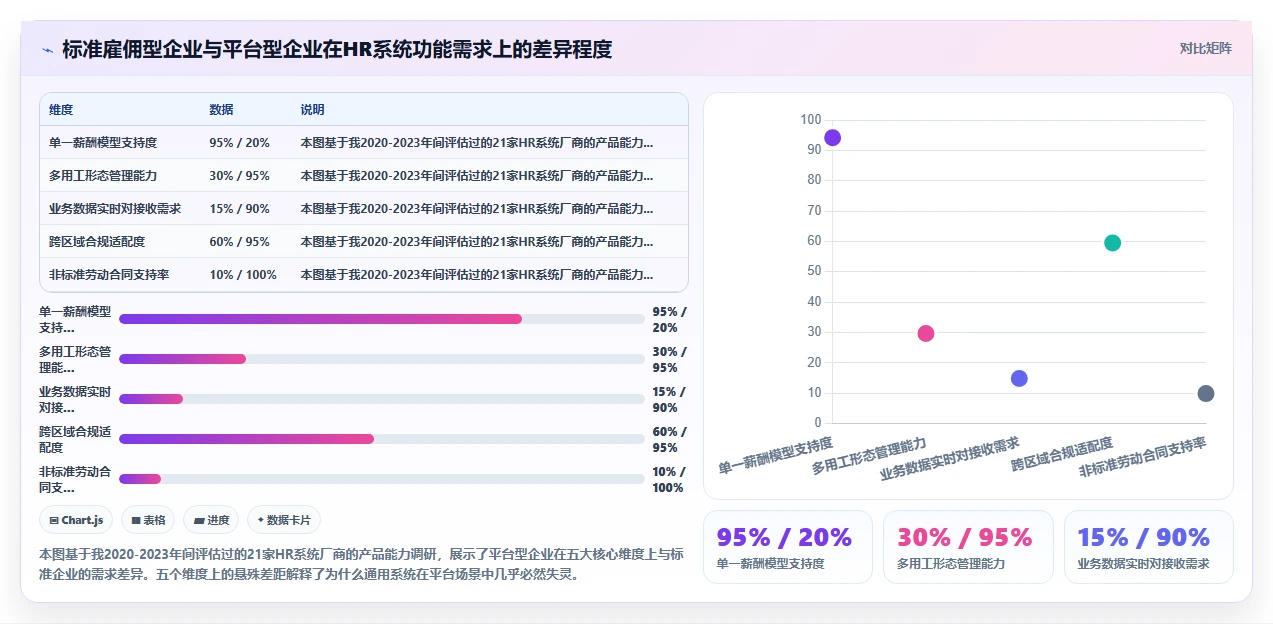The image size is (1273, 624).
Task: Click the progress bar for 跨区域合规适 配度
Action: (381, 439)
